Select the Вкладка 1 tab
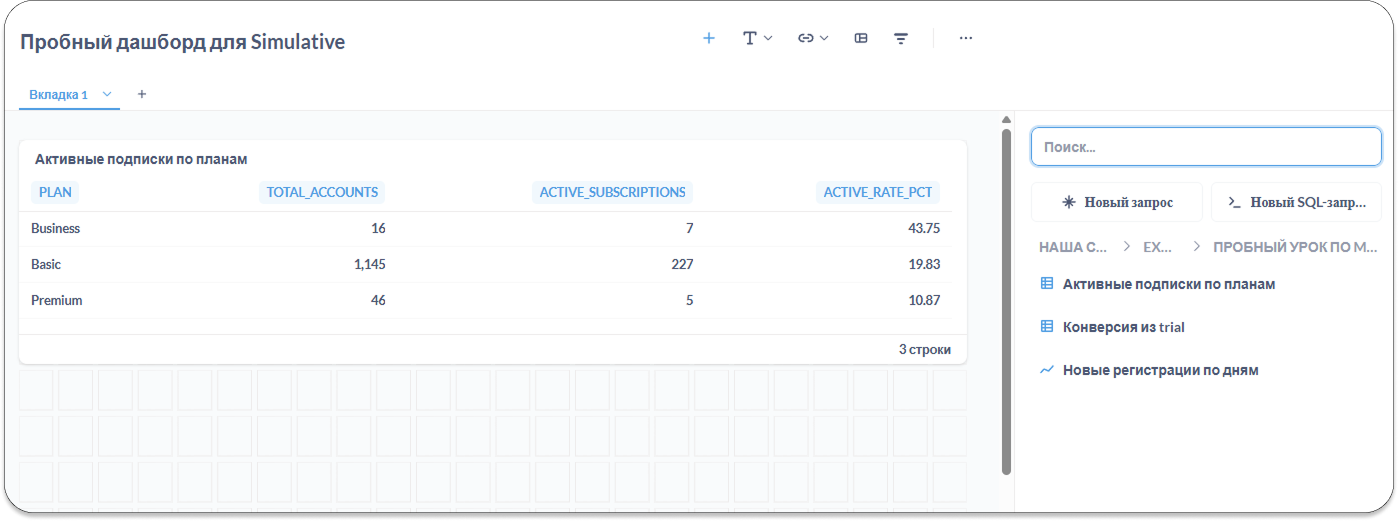This screenshot has width=1398, height=521. (x=59, y=94)
